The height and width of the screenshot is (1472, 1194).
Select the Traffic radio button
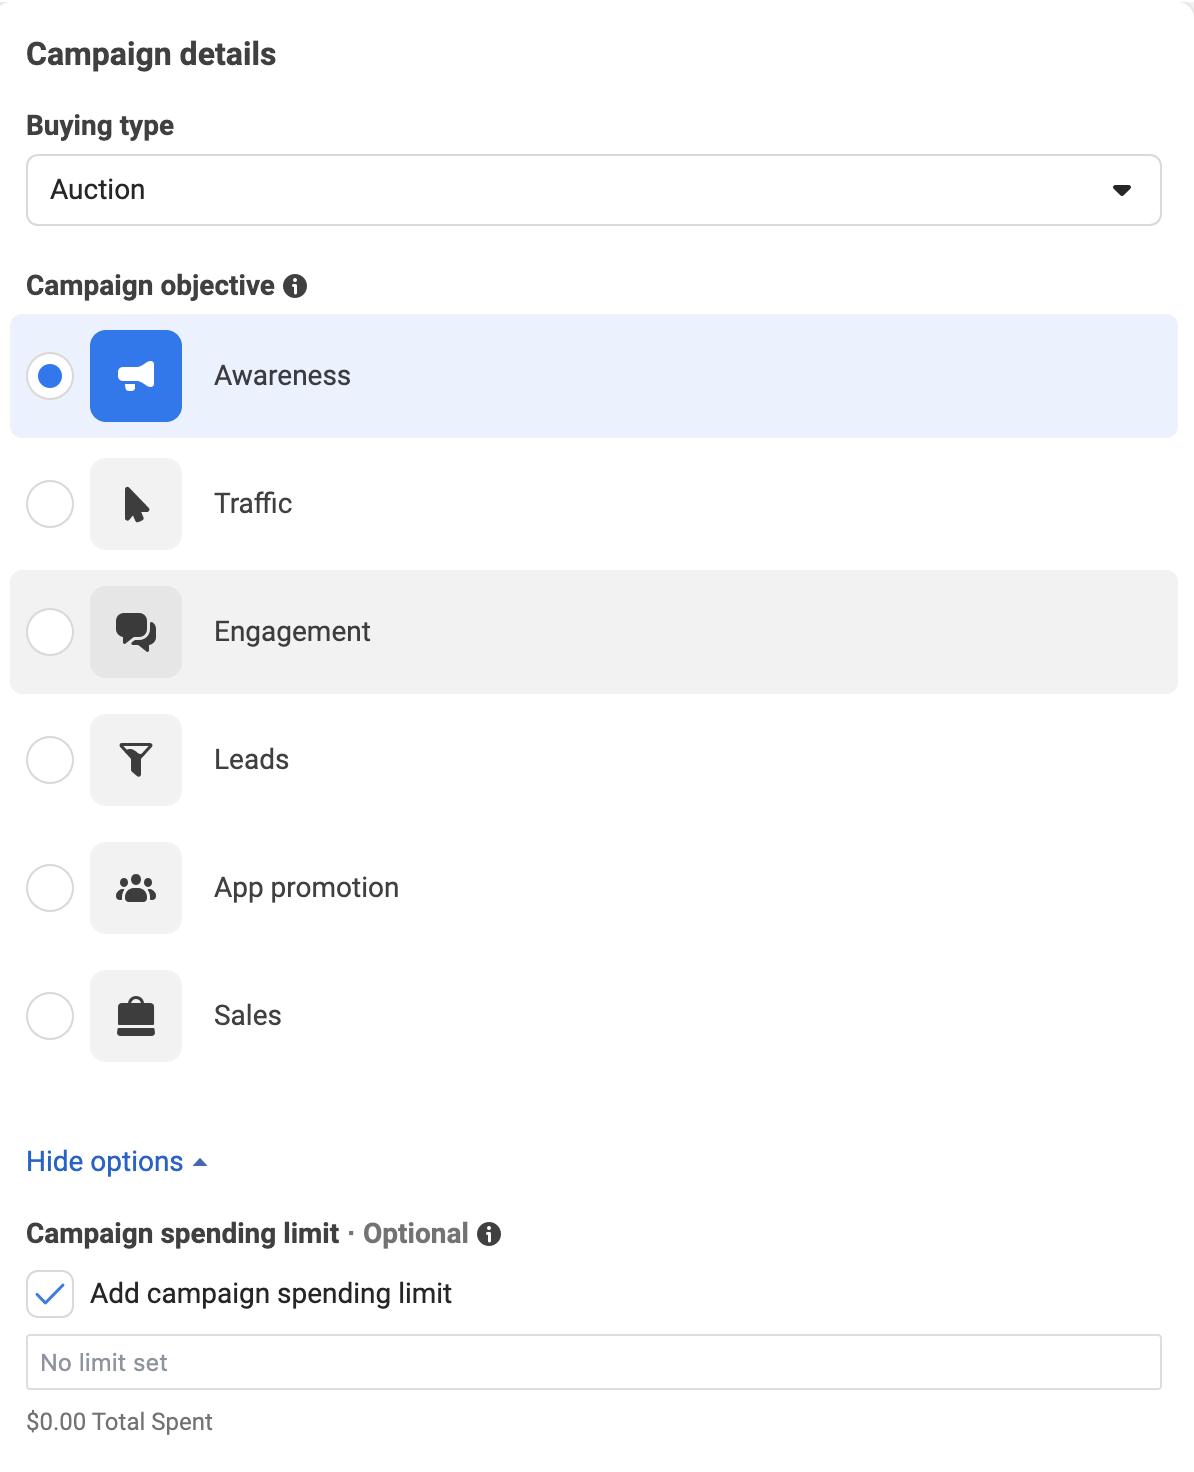point(50,504)
